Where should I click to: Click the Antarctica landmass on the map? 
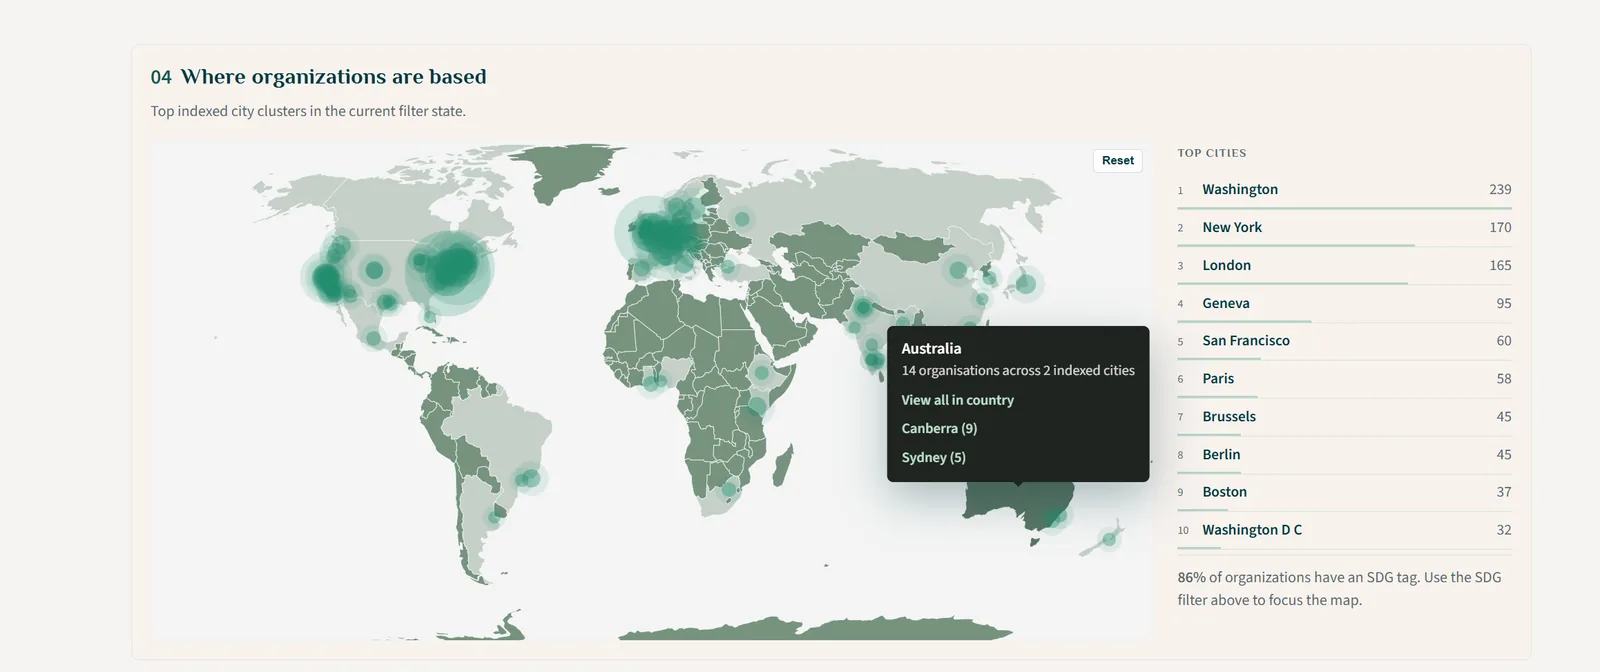[x=820, y=629]
